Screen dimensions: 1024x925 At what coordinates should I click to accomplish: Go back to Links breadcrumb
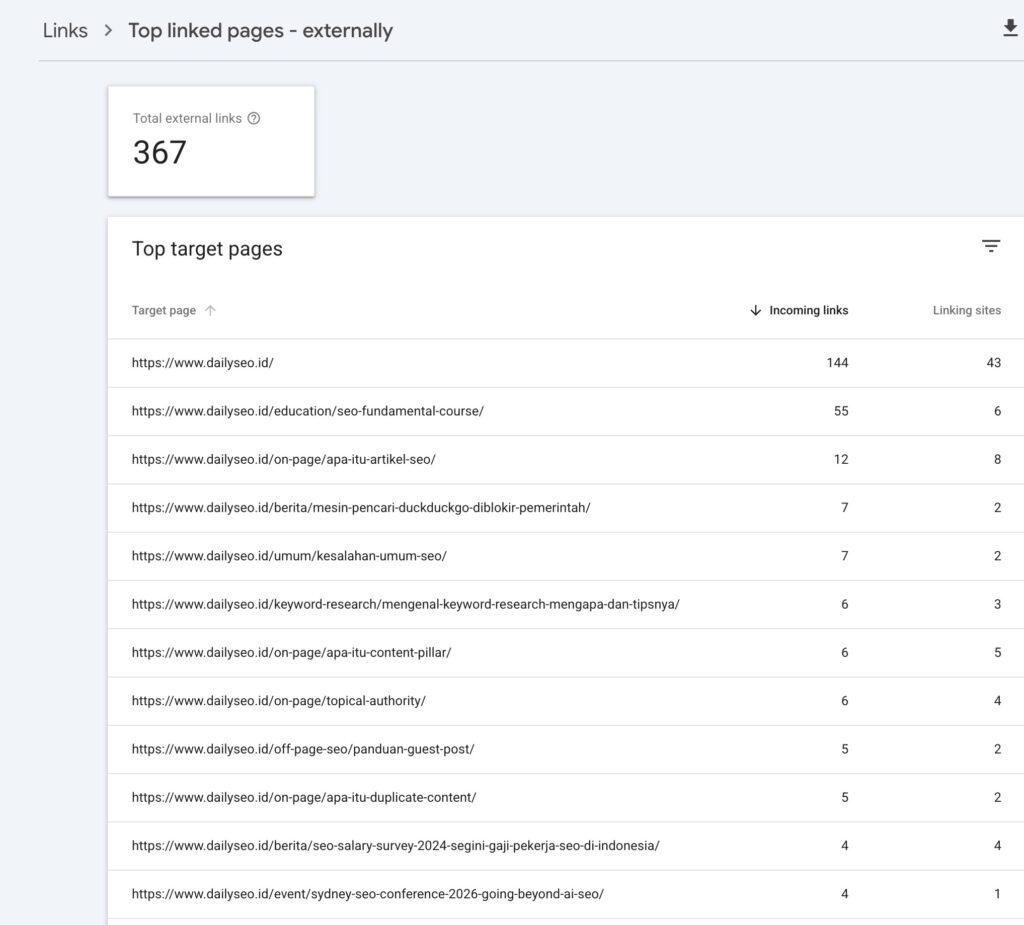[x=65, y=31]
